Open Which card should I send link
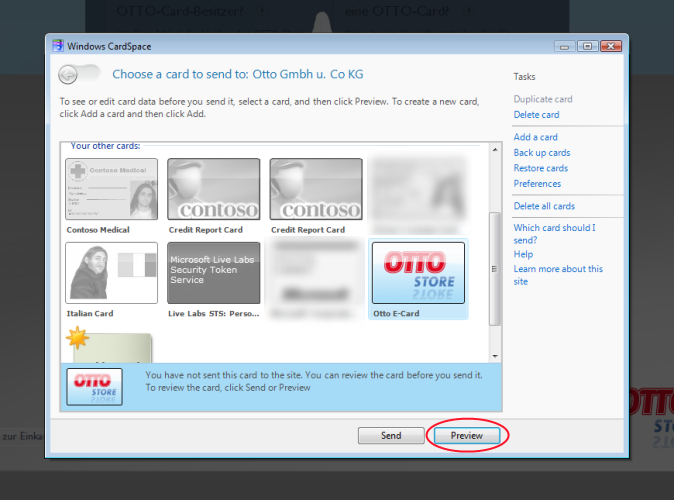Screen dimensions: 674x500 [555, 234]
